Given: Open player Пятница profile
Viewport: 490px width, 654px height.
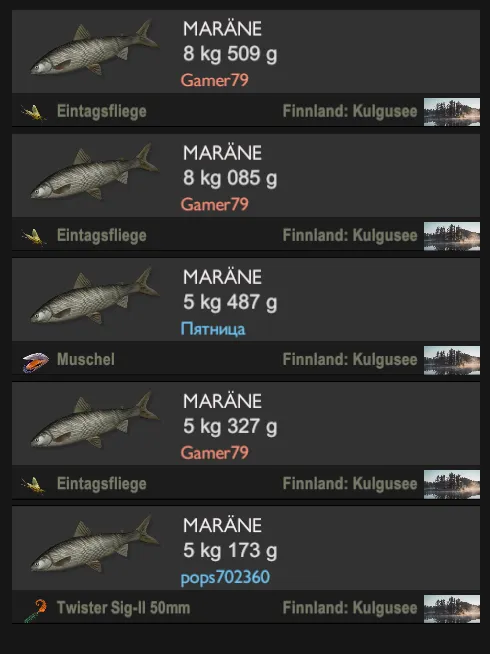Looking at the screenshot, I should click(213, 329).
